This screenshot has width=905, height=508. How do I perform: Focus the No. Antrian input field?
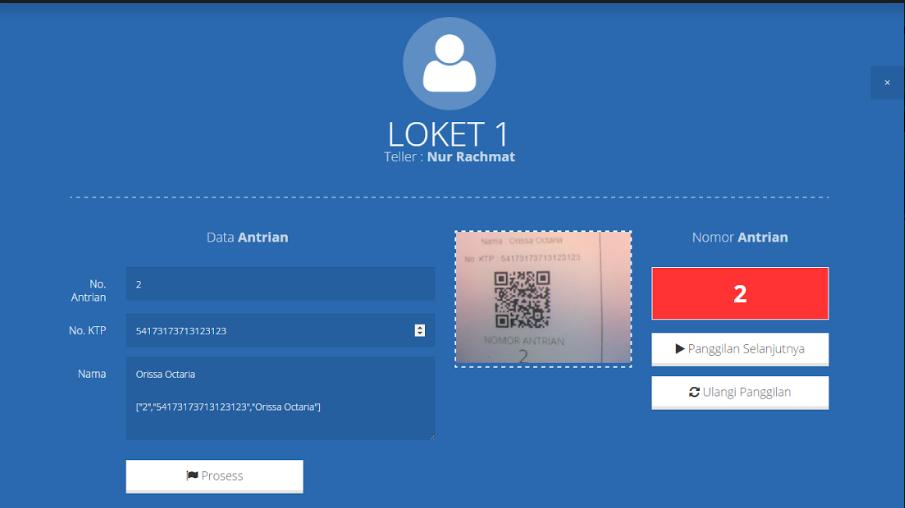click(x=281, y=283)
